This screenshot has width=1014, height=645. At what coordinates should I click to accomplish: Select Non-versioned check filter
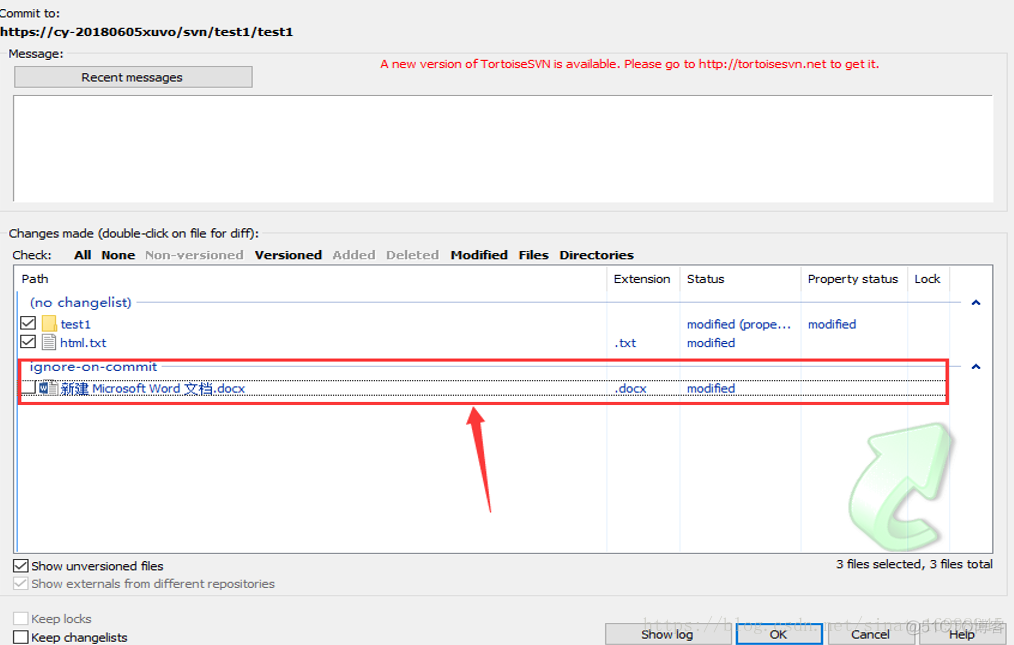coord(194,255)
